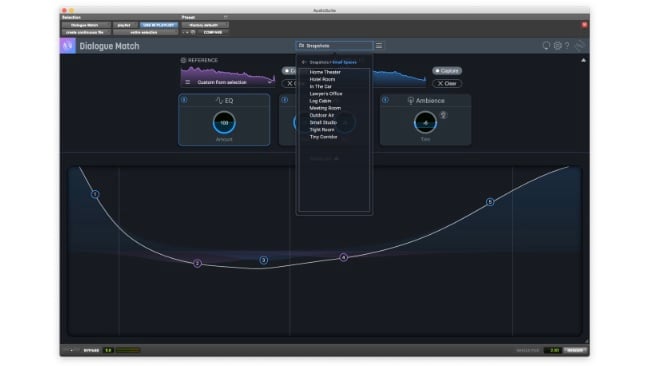This screenshot has width=650, height=366.
Task: Open the Snapshots folder dropdown
Action: [334, 46]
